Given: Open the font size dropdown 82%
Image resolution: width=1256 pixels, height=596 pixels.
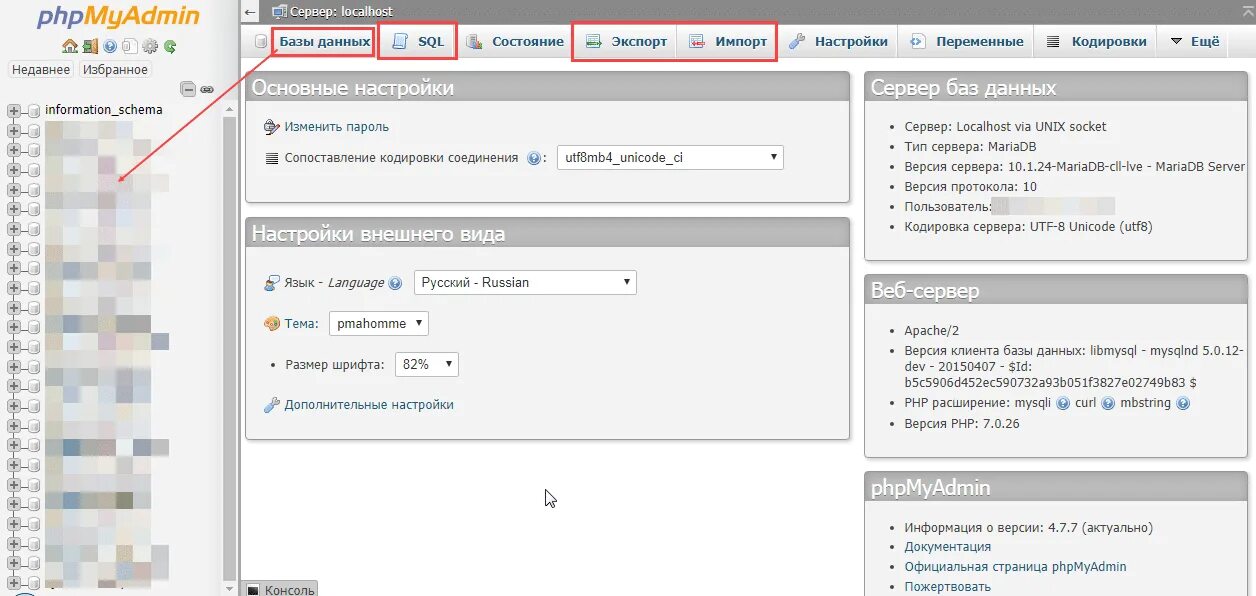Looking at the screenshot, I should click(427, 365).
